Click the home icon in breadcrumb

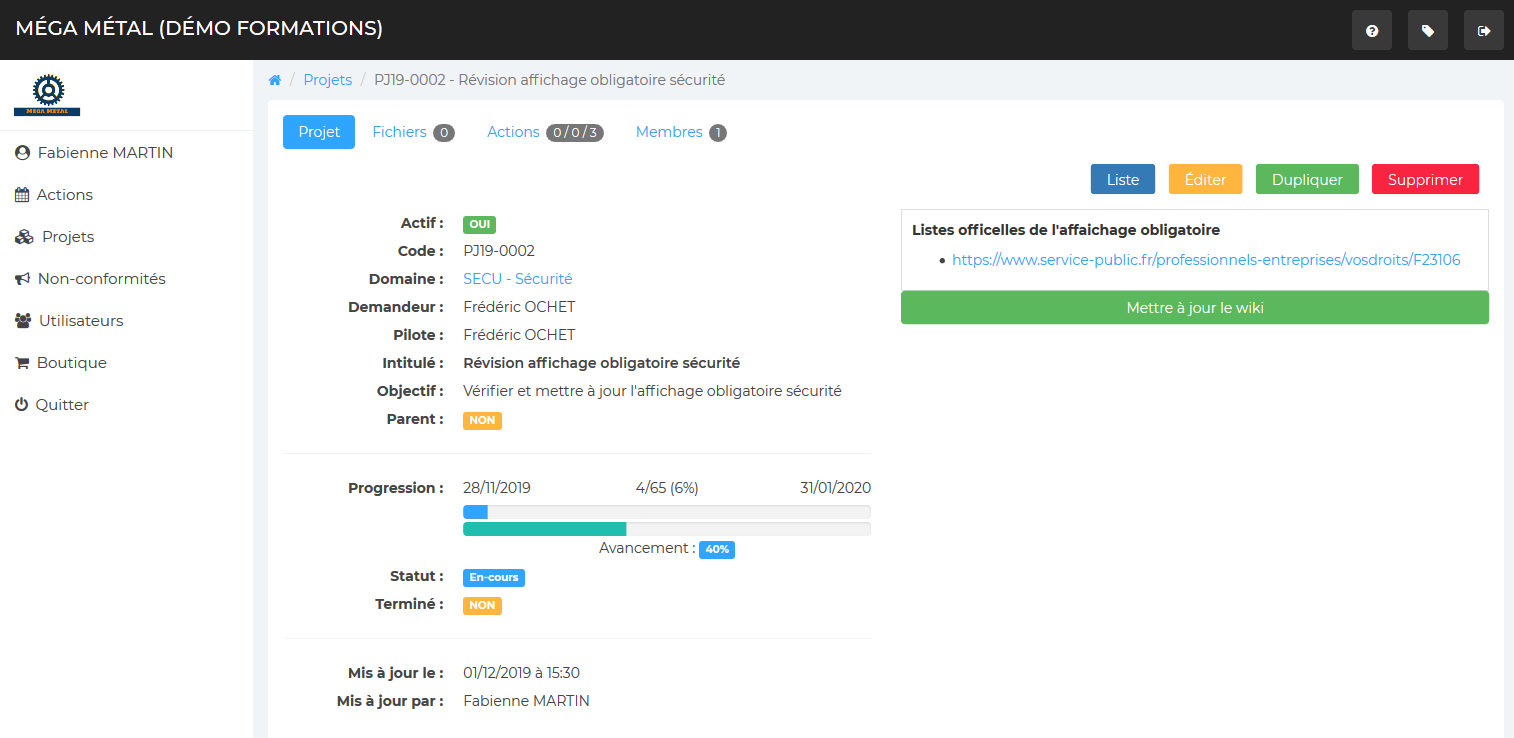(x=275, y=80)
